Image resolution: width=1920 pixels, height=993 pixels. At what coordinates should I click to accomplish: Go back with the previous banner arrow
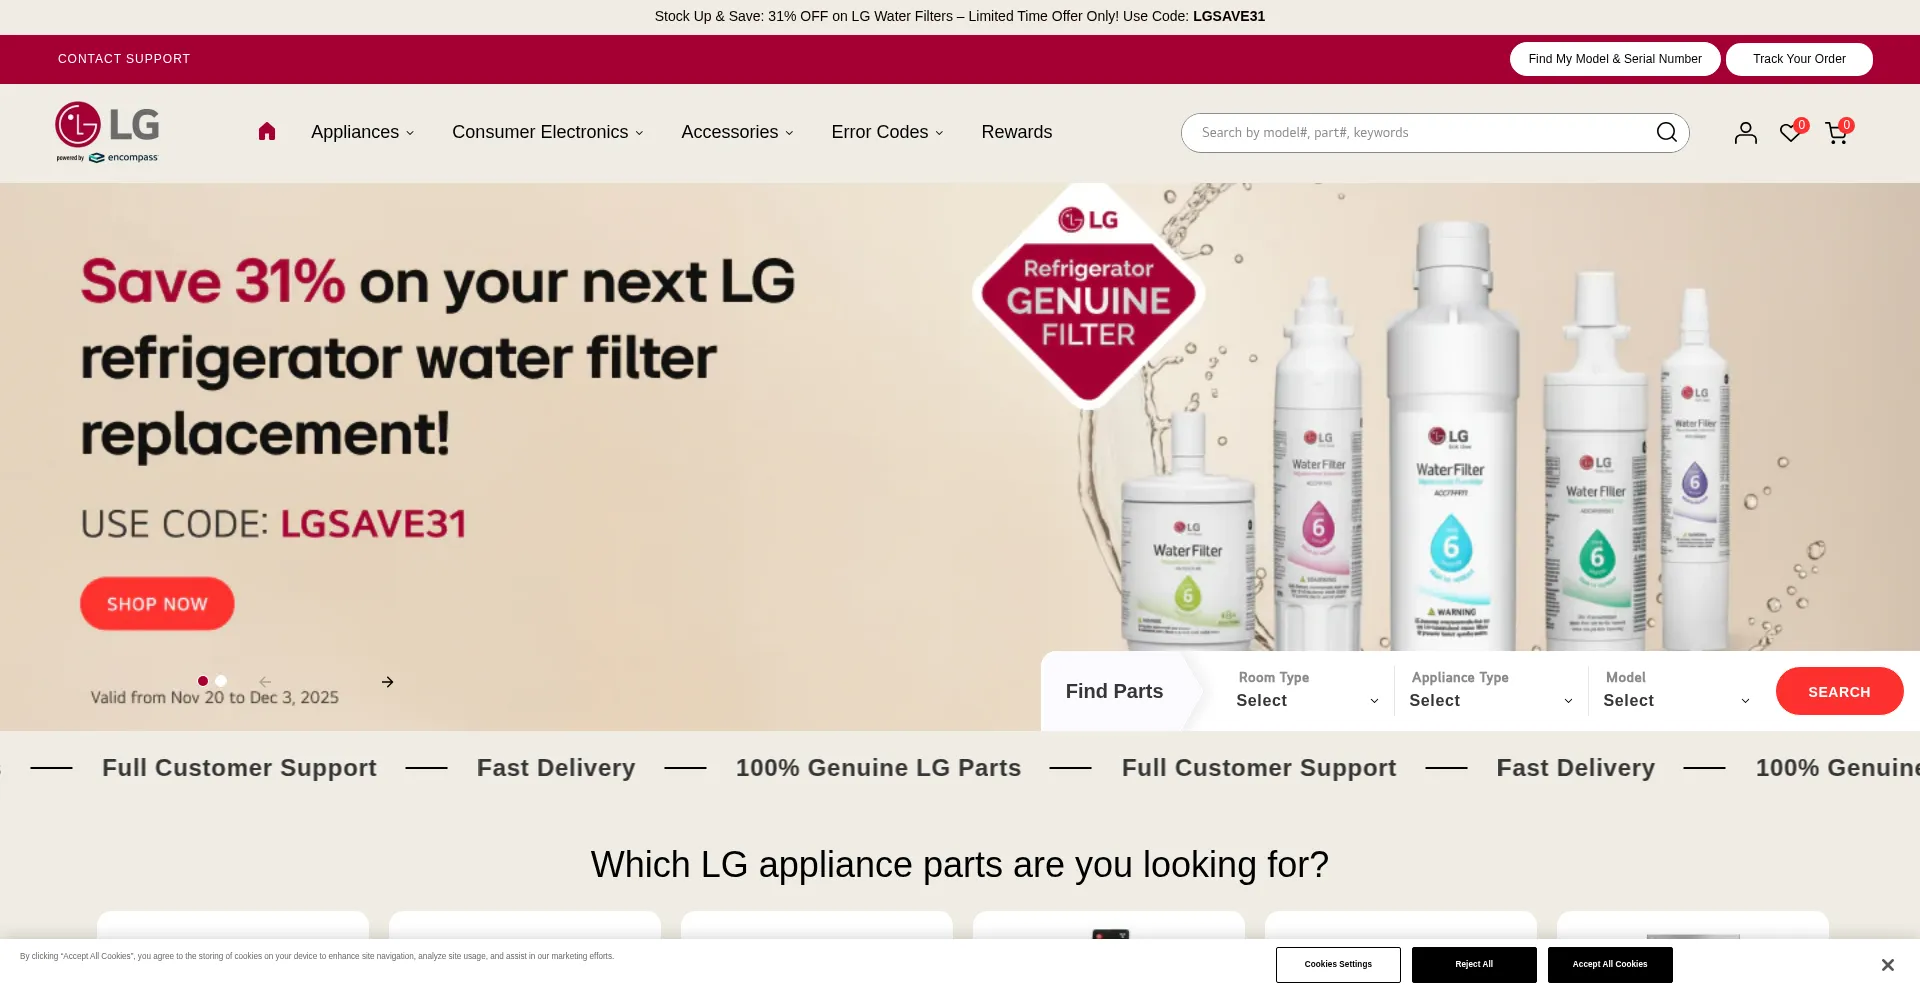pos(265,682)
